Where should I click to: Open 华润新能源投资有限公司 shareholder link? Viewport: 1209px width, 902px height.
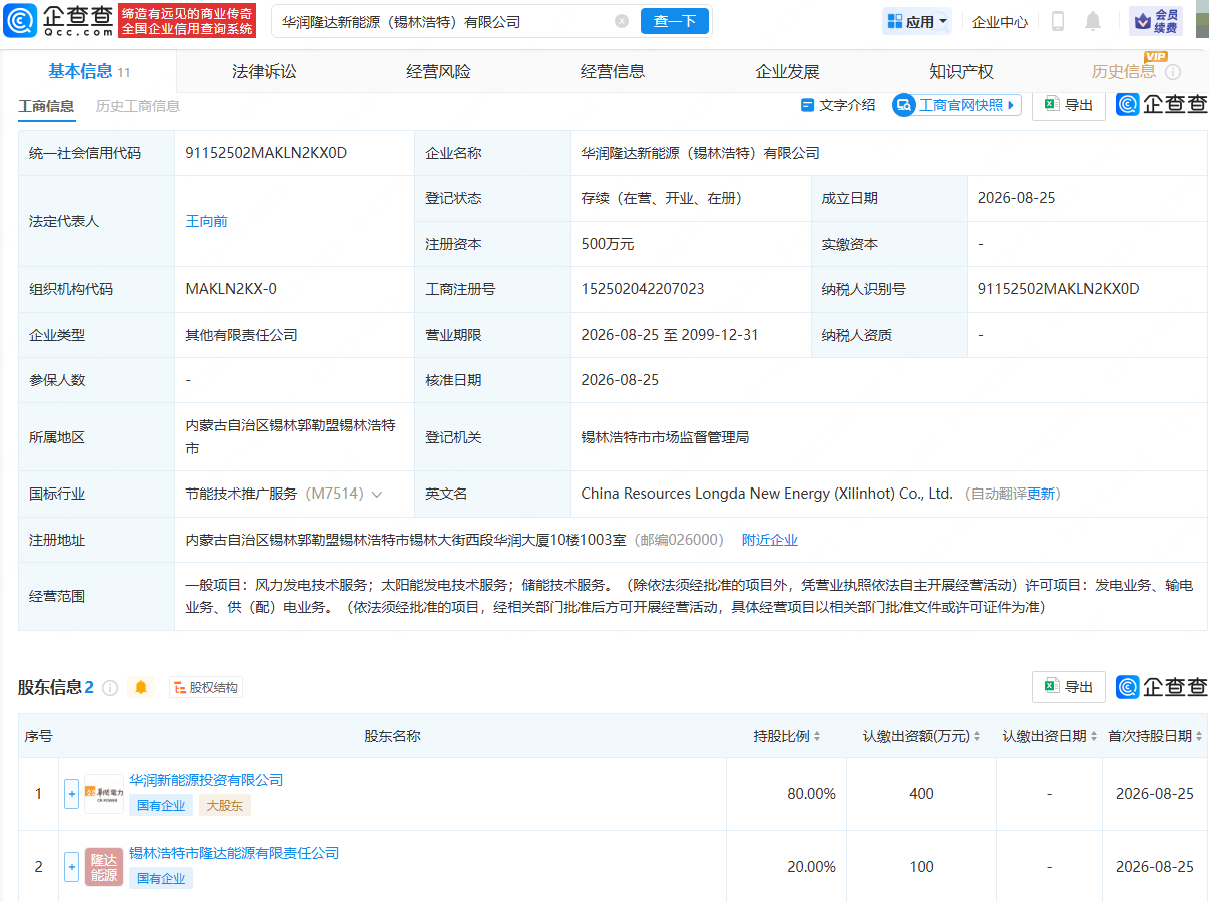click(206, 780)
